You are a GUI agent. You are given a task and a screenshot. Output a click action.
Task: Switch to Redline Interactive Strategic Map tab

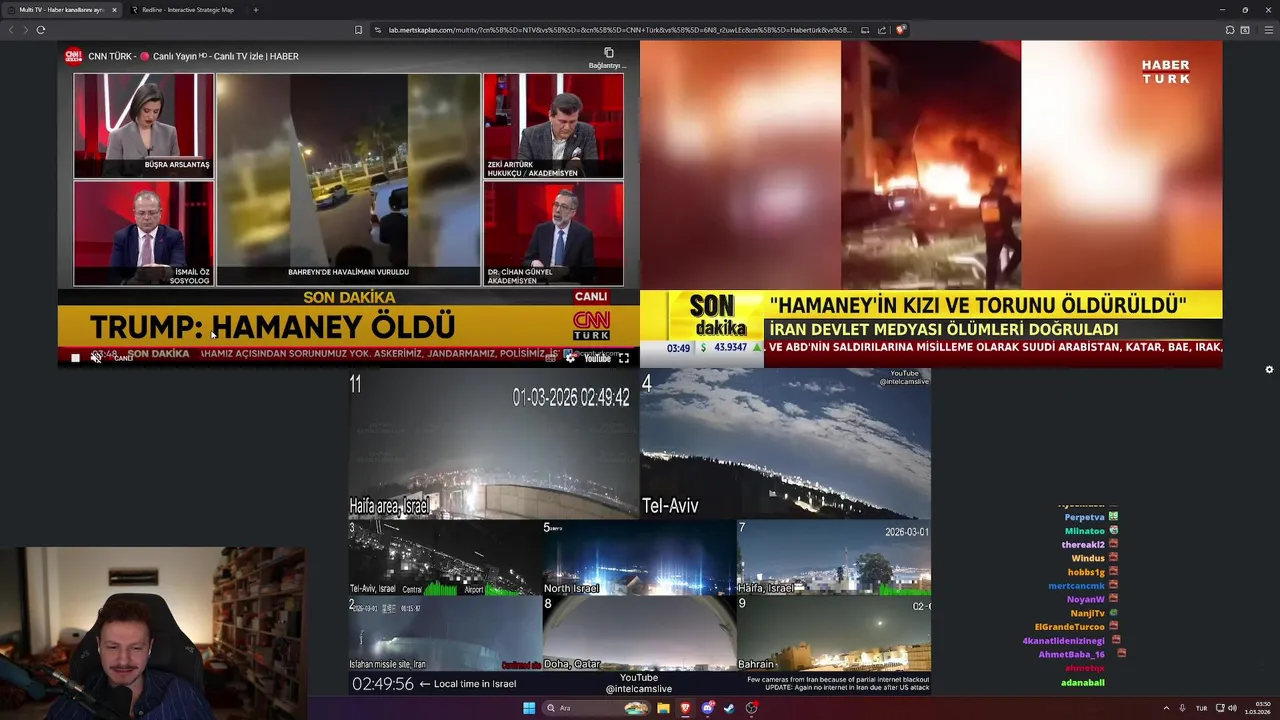coord(187,10)
